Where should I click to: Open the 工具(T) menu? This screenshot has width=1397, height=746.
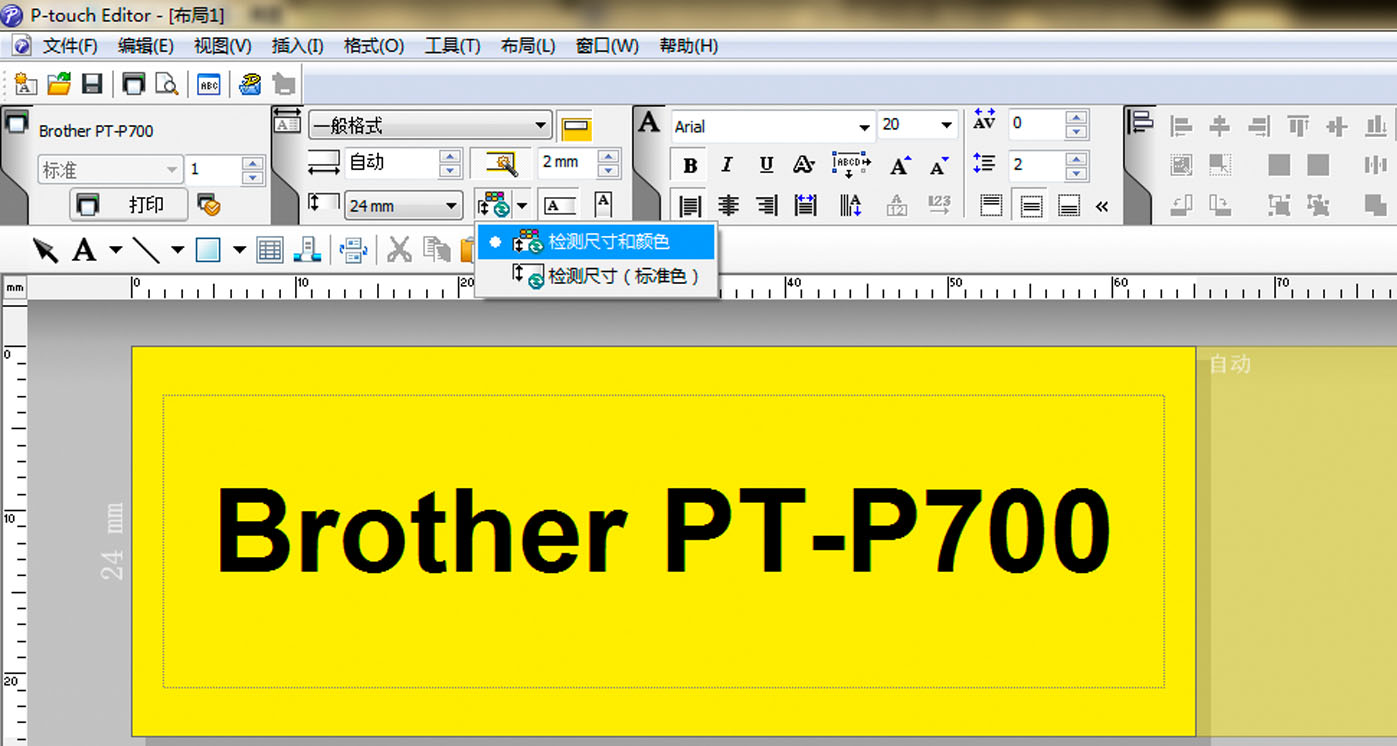click(453, 46)
